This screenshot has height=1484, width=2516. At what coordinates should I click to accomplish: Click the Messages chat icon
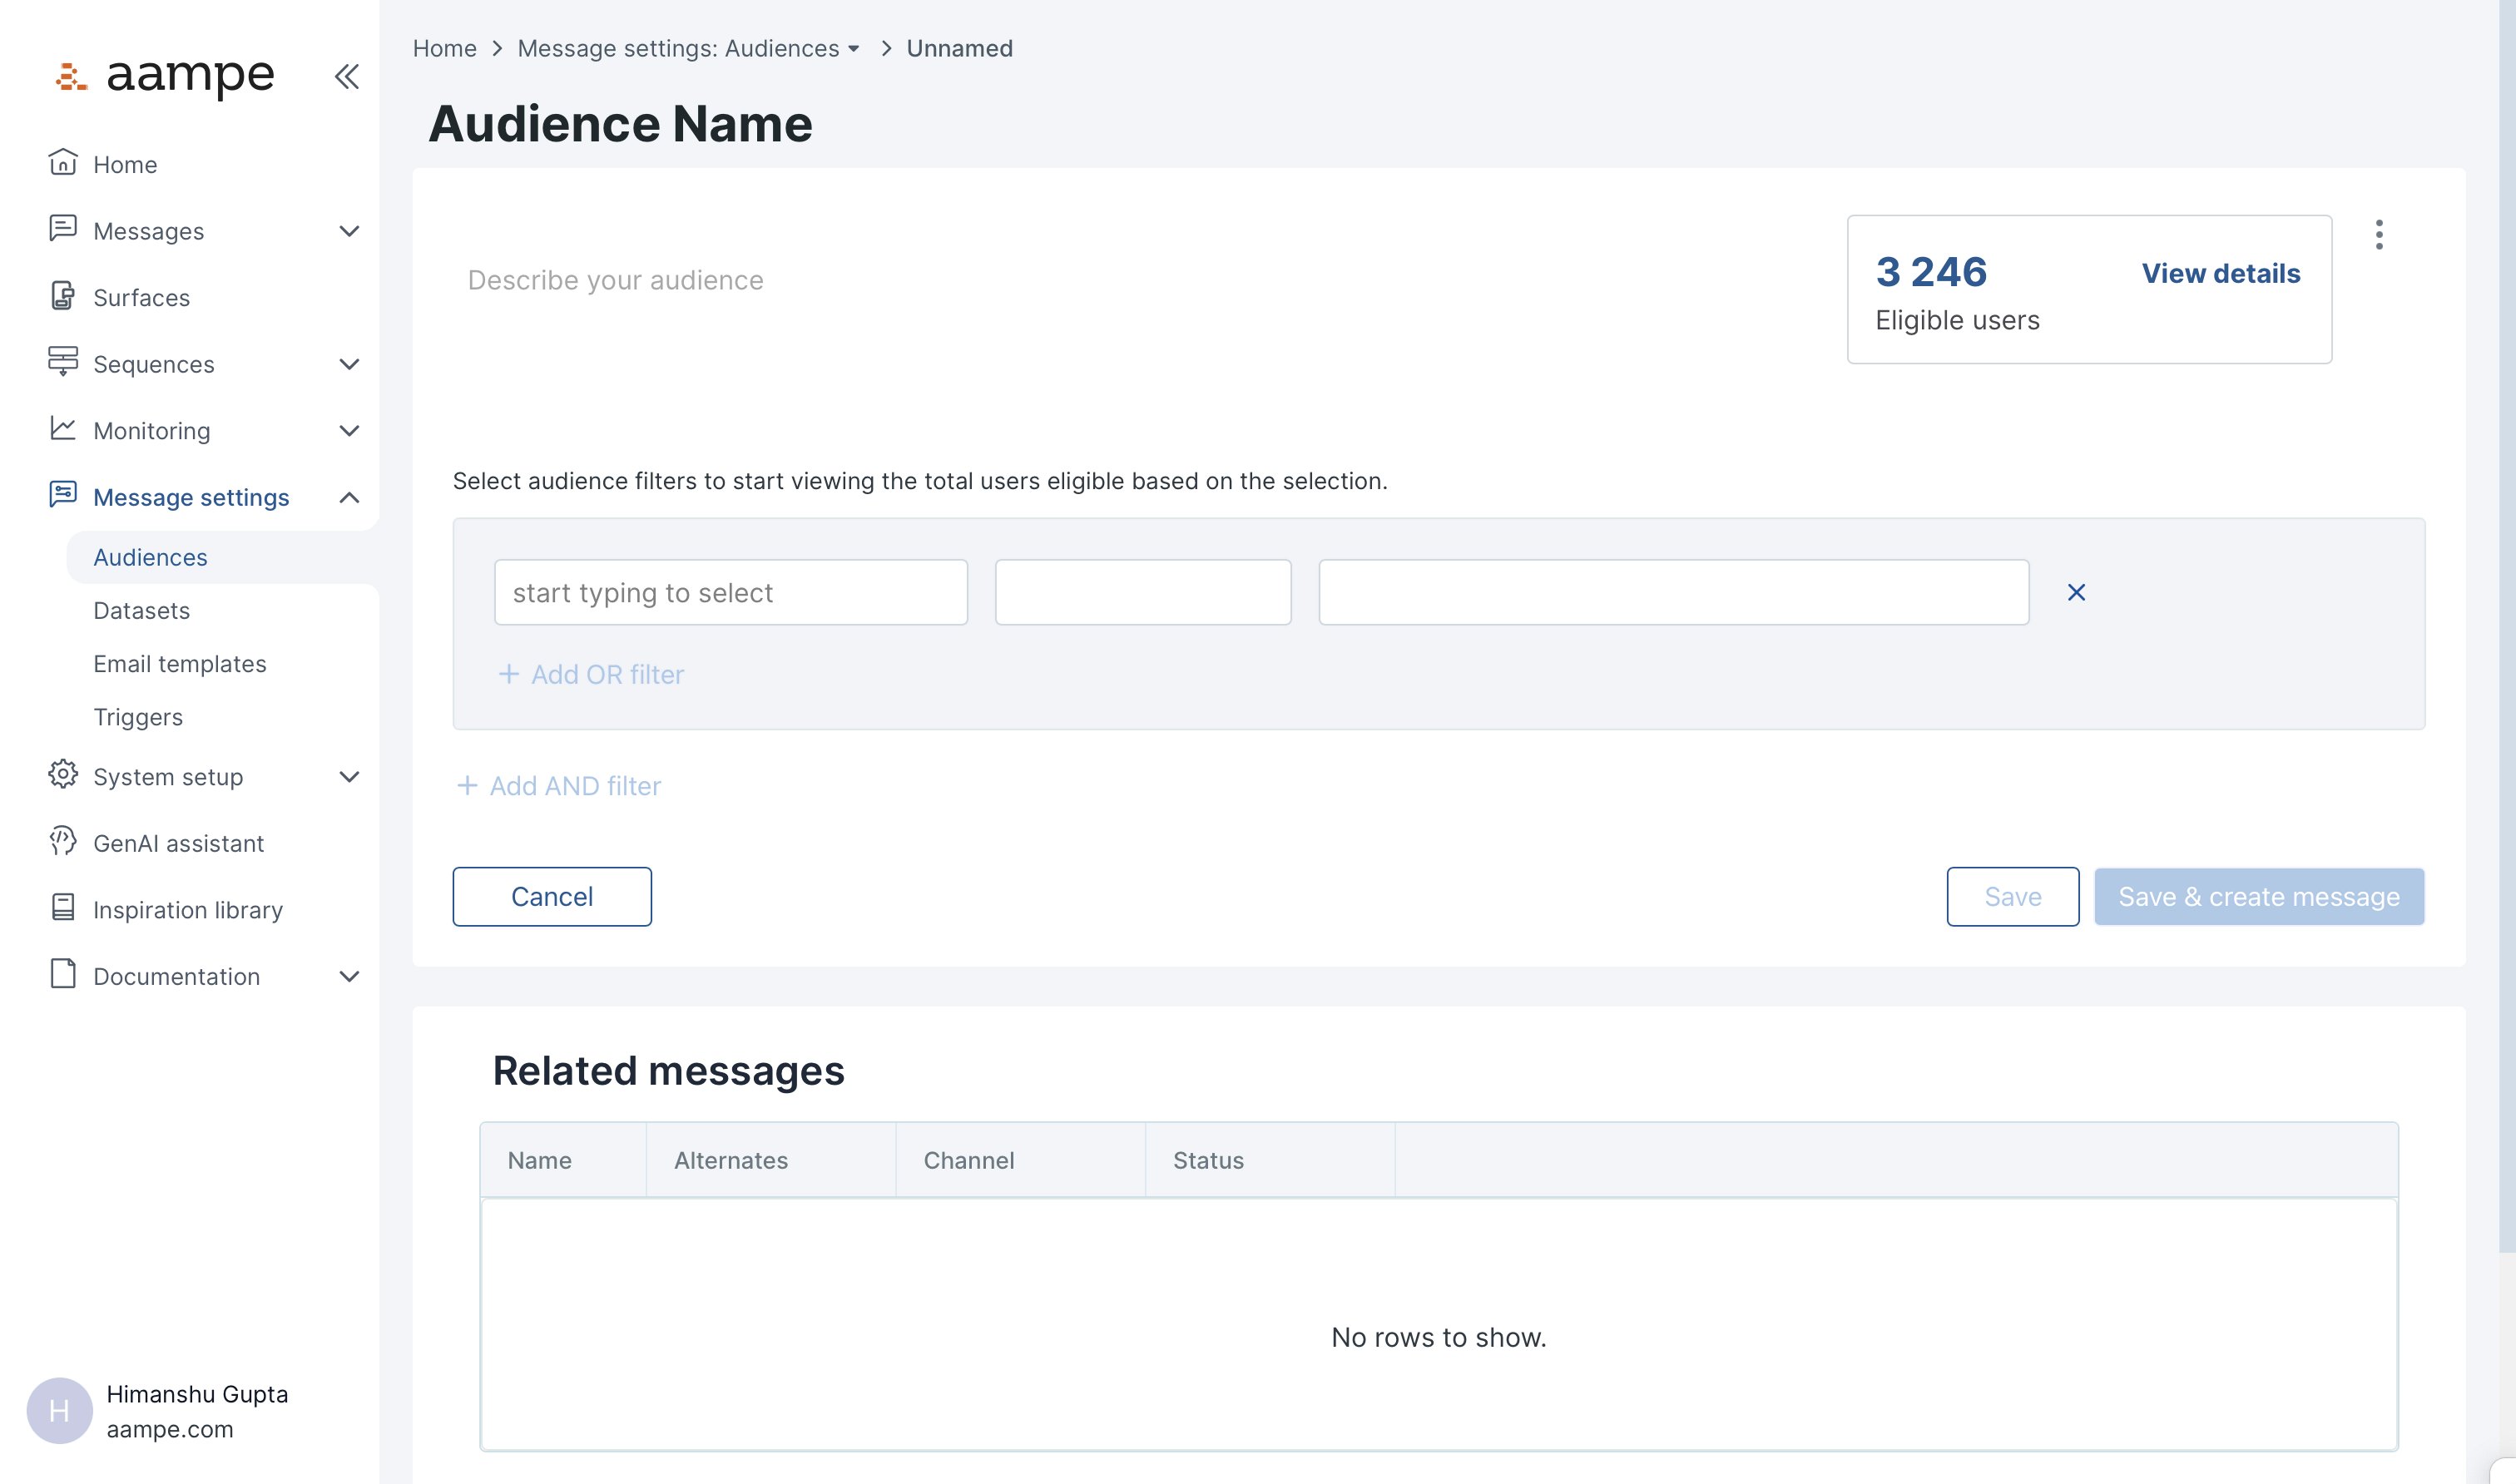click(x=62, y=229)
